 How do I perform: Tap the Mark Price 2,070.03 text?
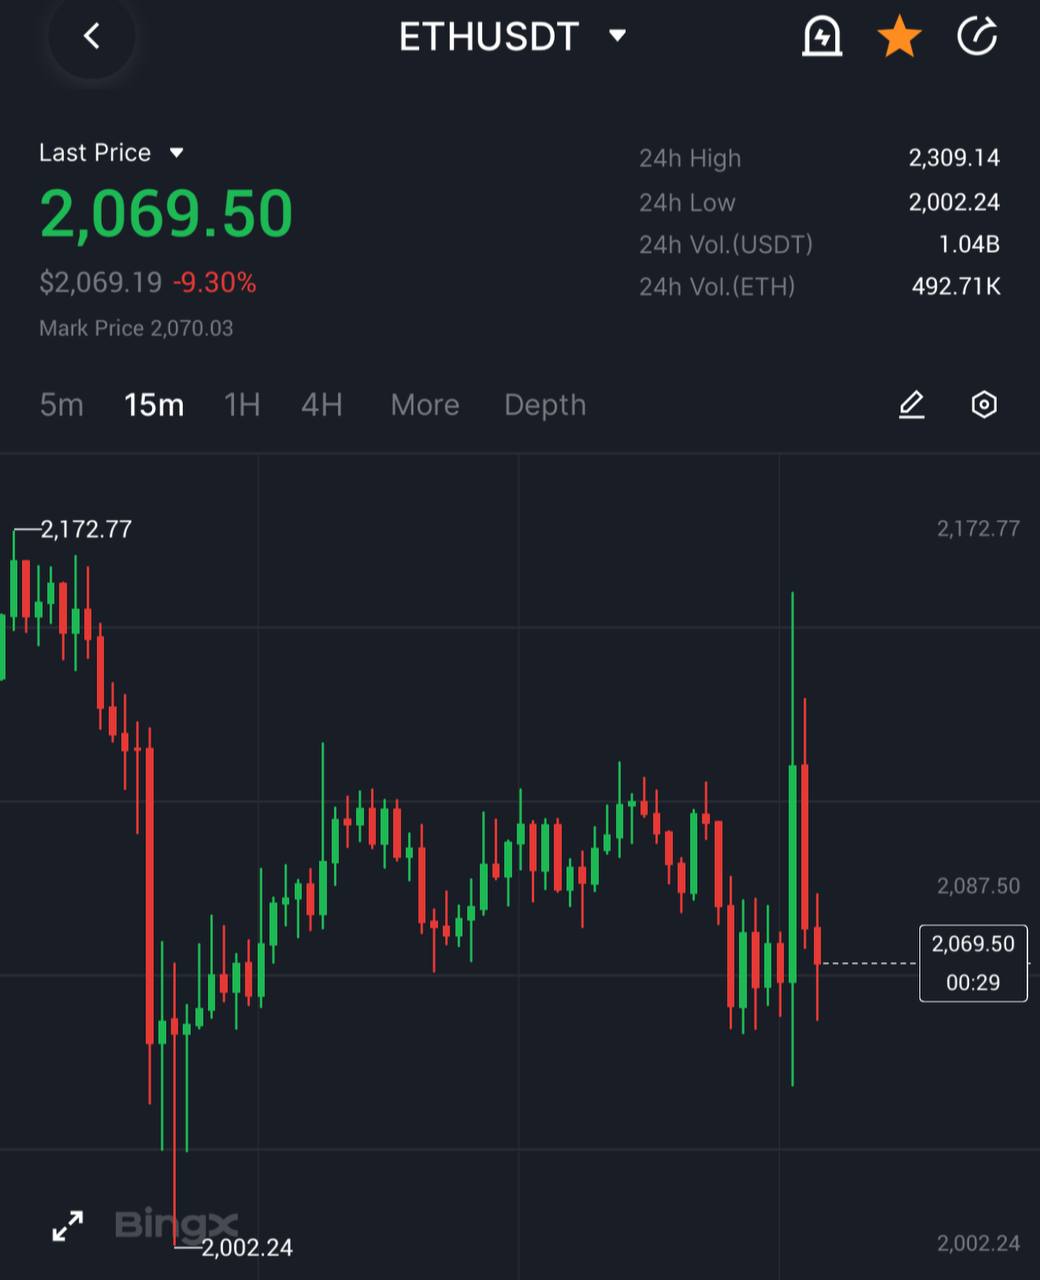(x=136, y=328)
